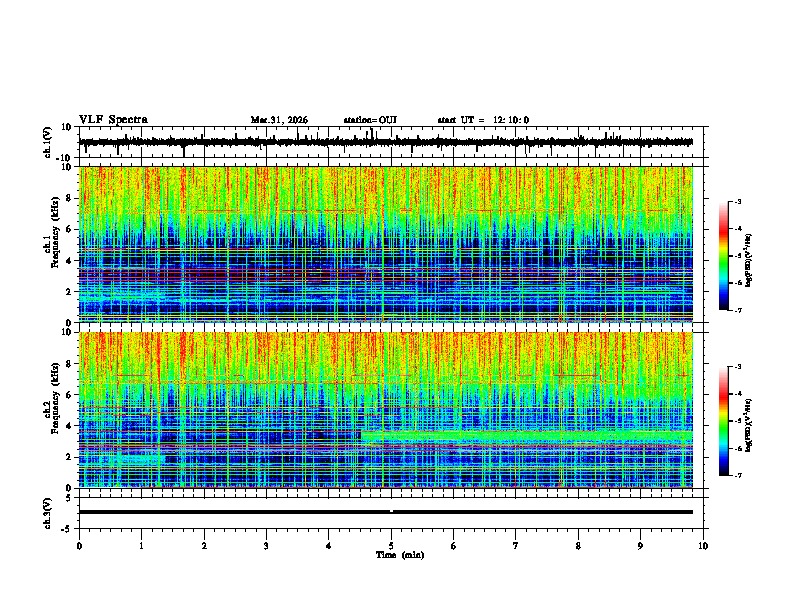The width and height of the screenshot is (792, 612).
Task: Click the ch.2 spectrogram panel
Action: pyautogui.click(x=386, y=410)
